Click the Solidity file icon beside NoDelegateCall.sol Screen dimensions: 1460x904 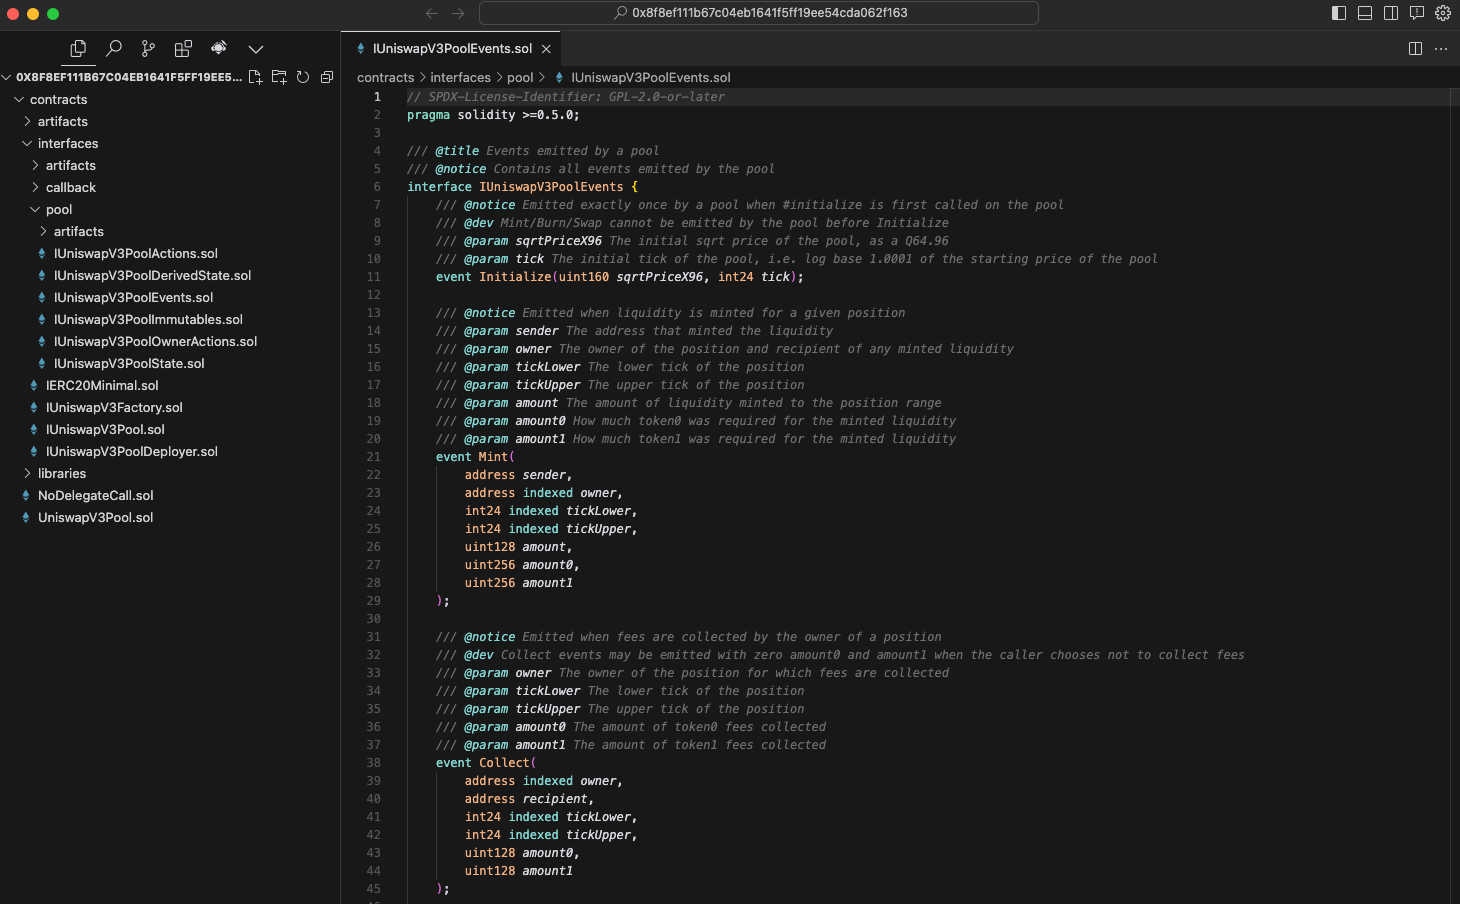(x=26, y=495)
